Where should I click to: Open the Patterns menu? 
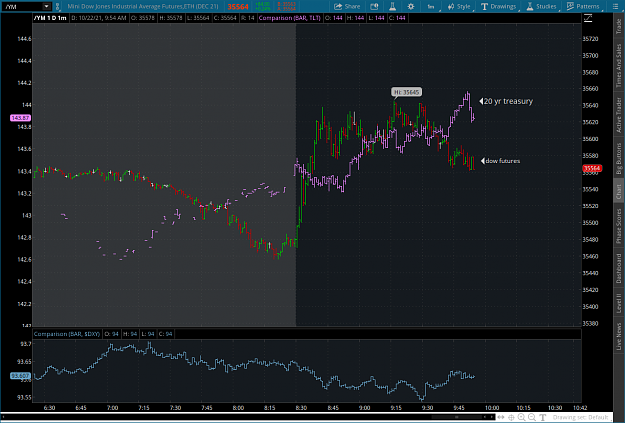tap(583, 6)
